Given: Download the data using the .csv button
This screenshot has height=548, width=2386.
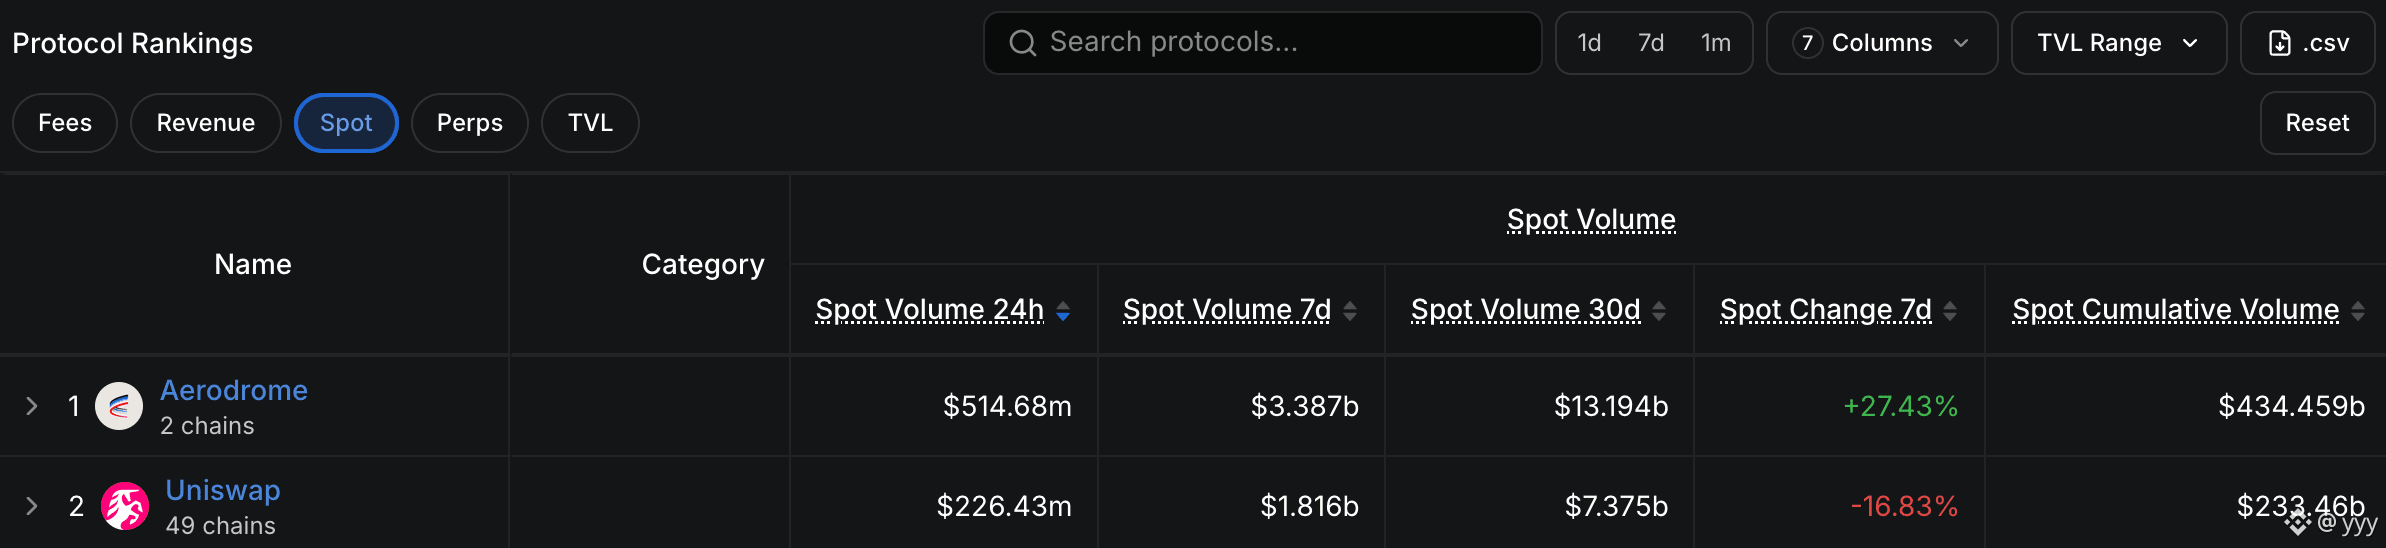Looking at the screenshot, I should pyautogui.click(x=2308, y=43).
